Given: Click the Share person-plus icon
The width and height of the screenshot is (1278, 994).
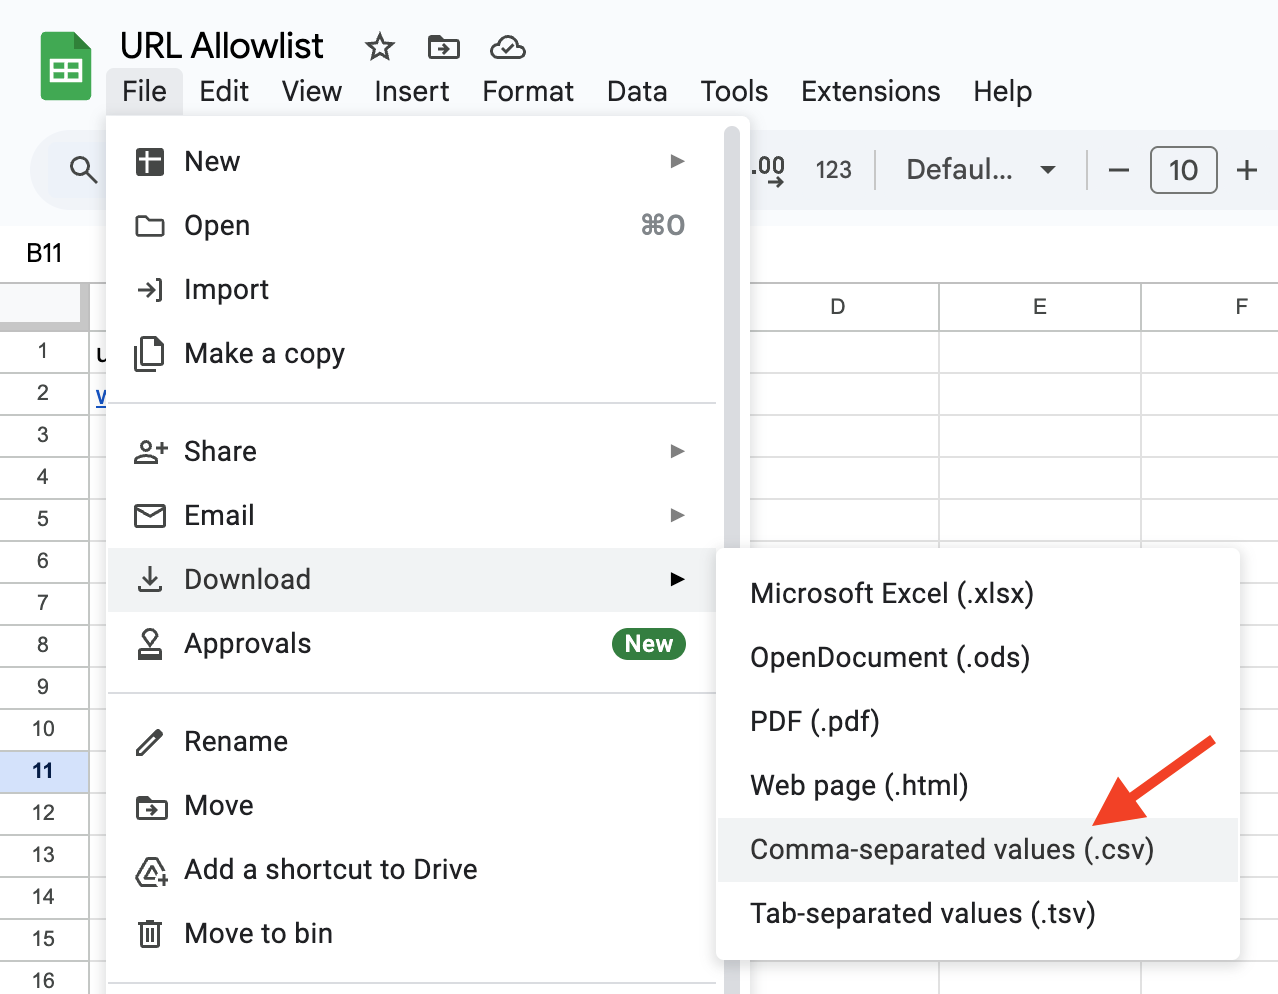Looking at the screenshot, I should [x=150, y=452].
